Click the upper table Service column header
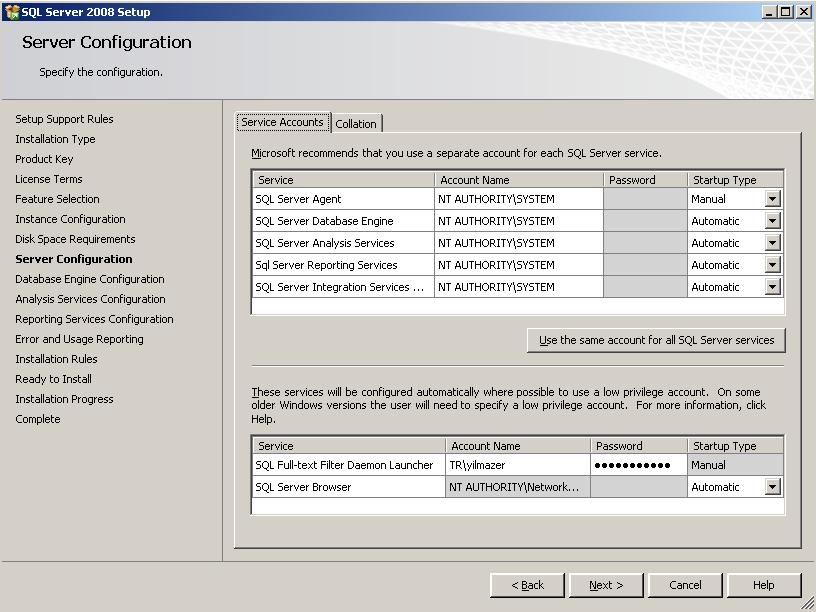The width and height of the screenshot is (816, 612). tap(343, 180)
